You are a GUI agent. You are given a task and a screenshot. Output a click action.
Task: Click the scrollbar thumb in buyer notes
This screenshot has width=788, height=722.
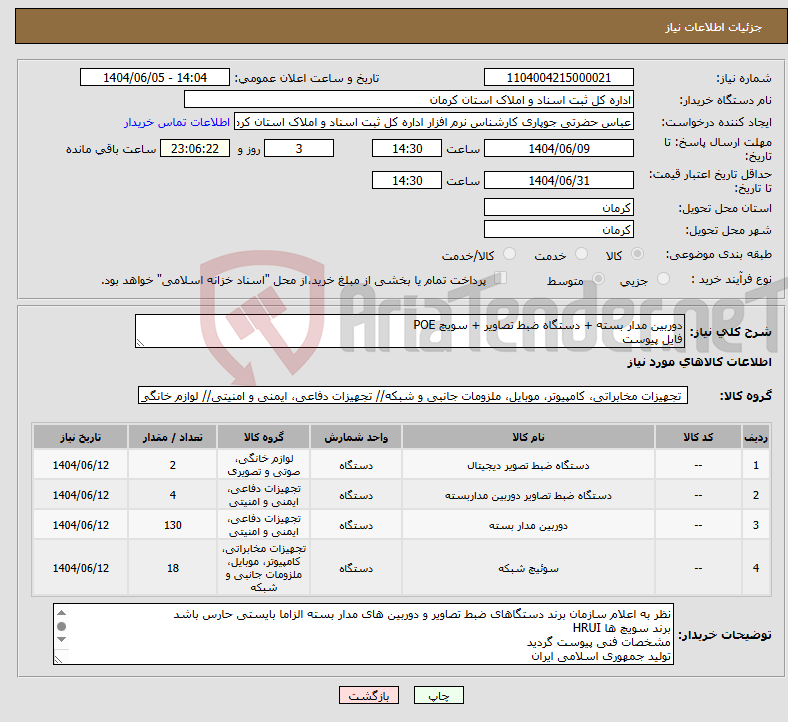[x=62, y=627]
